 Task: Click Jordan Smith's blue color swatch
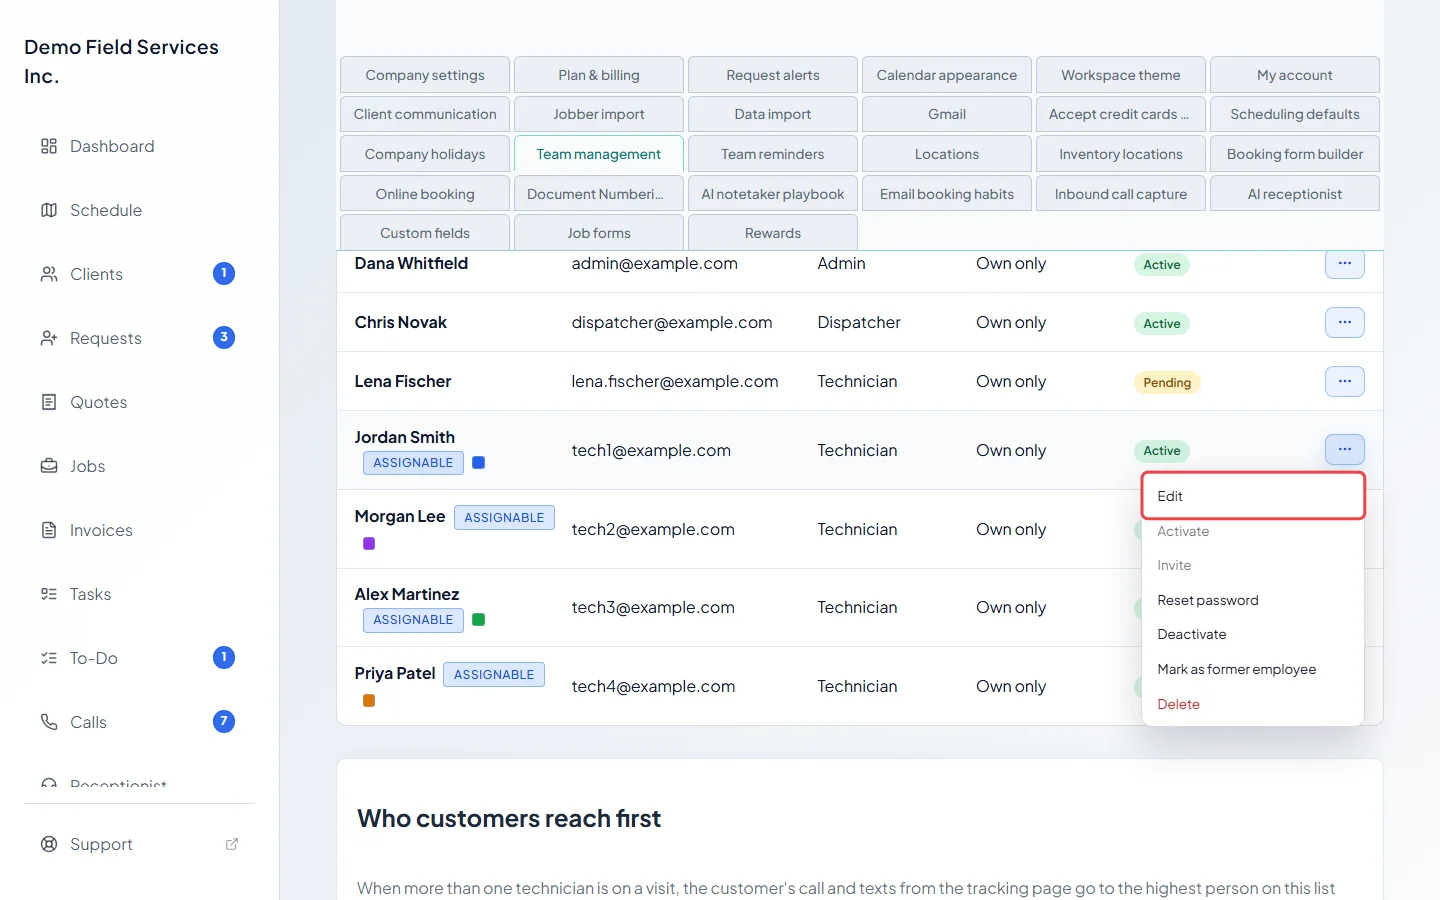click(x=479, y=463)
